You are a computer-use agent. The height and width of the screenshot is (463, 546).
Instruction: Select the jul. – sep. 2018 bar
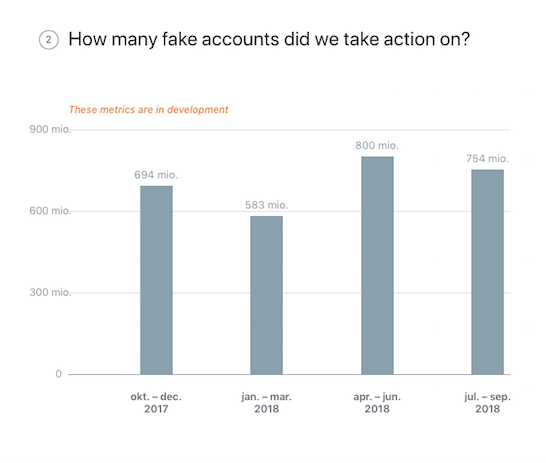click(x=488, y=272)
